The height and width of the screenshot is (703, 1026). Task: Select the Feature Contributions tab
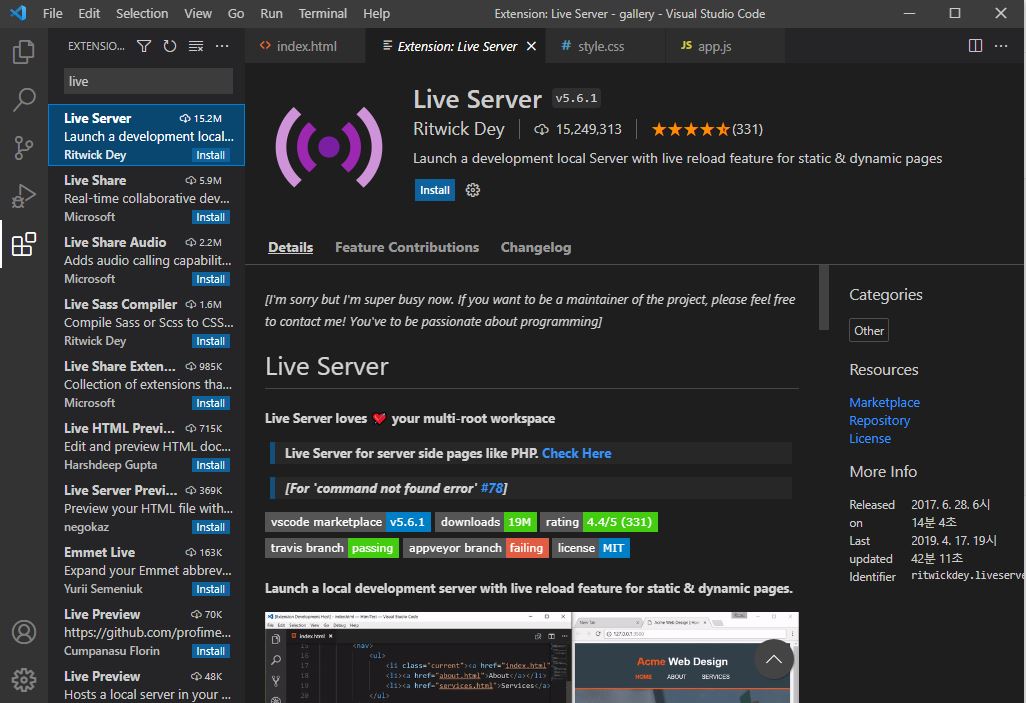click(407, 247)
